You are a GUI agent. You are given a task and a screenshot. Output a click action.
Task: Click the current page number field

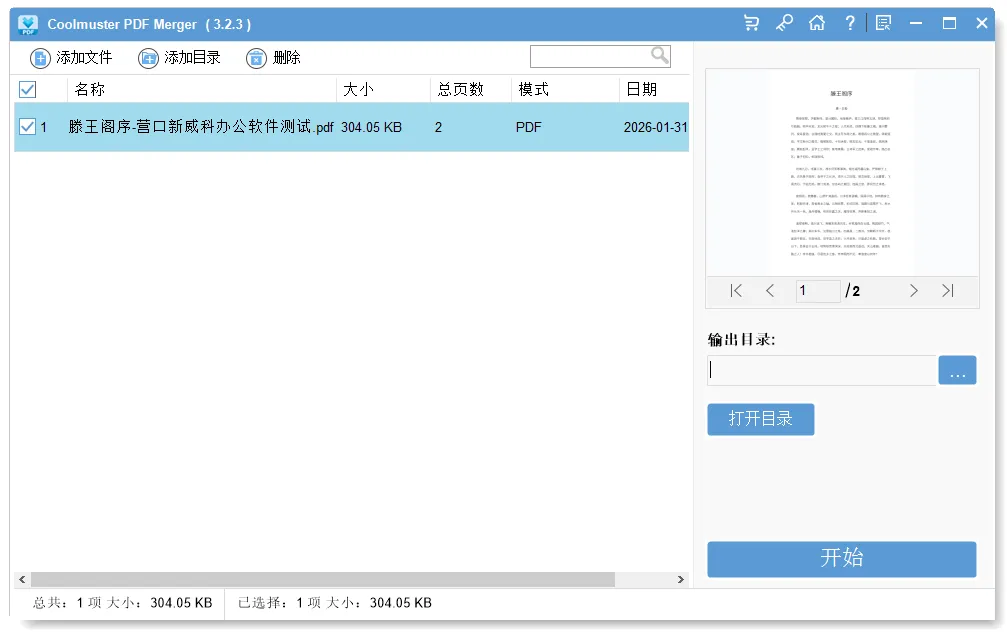[x=818, y=291]
